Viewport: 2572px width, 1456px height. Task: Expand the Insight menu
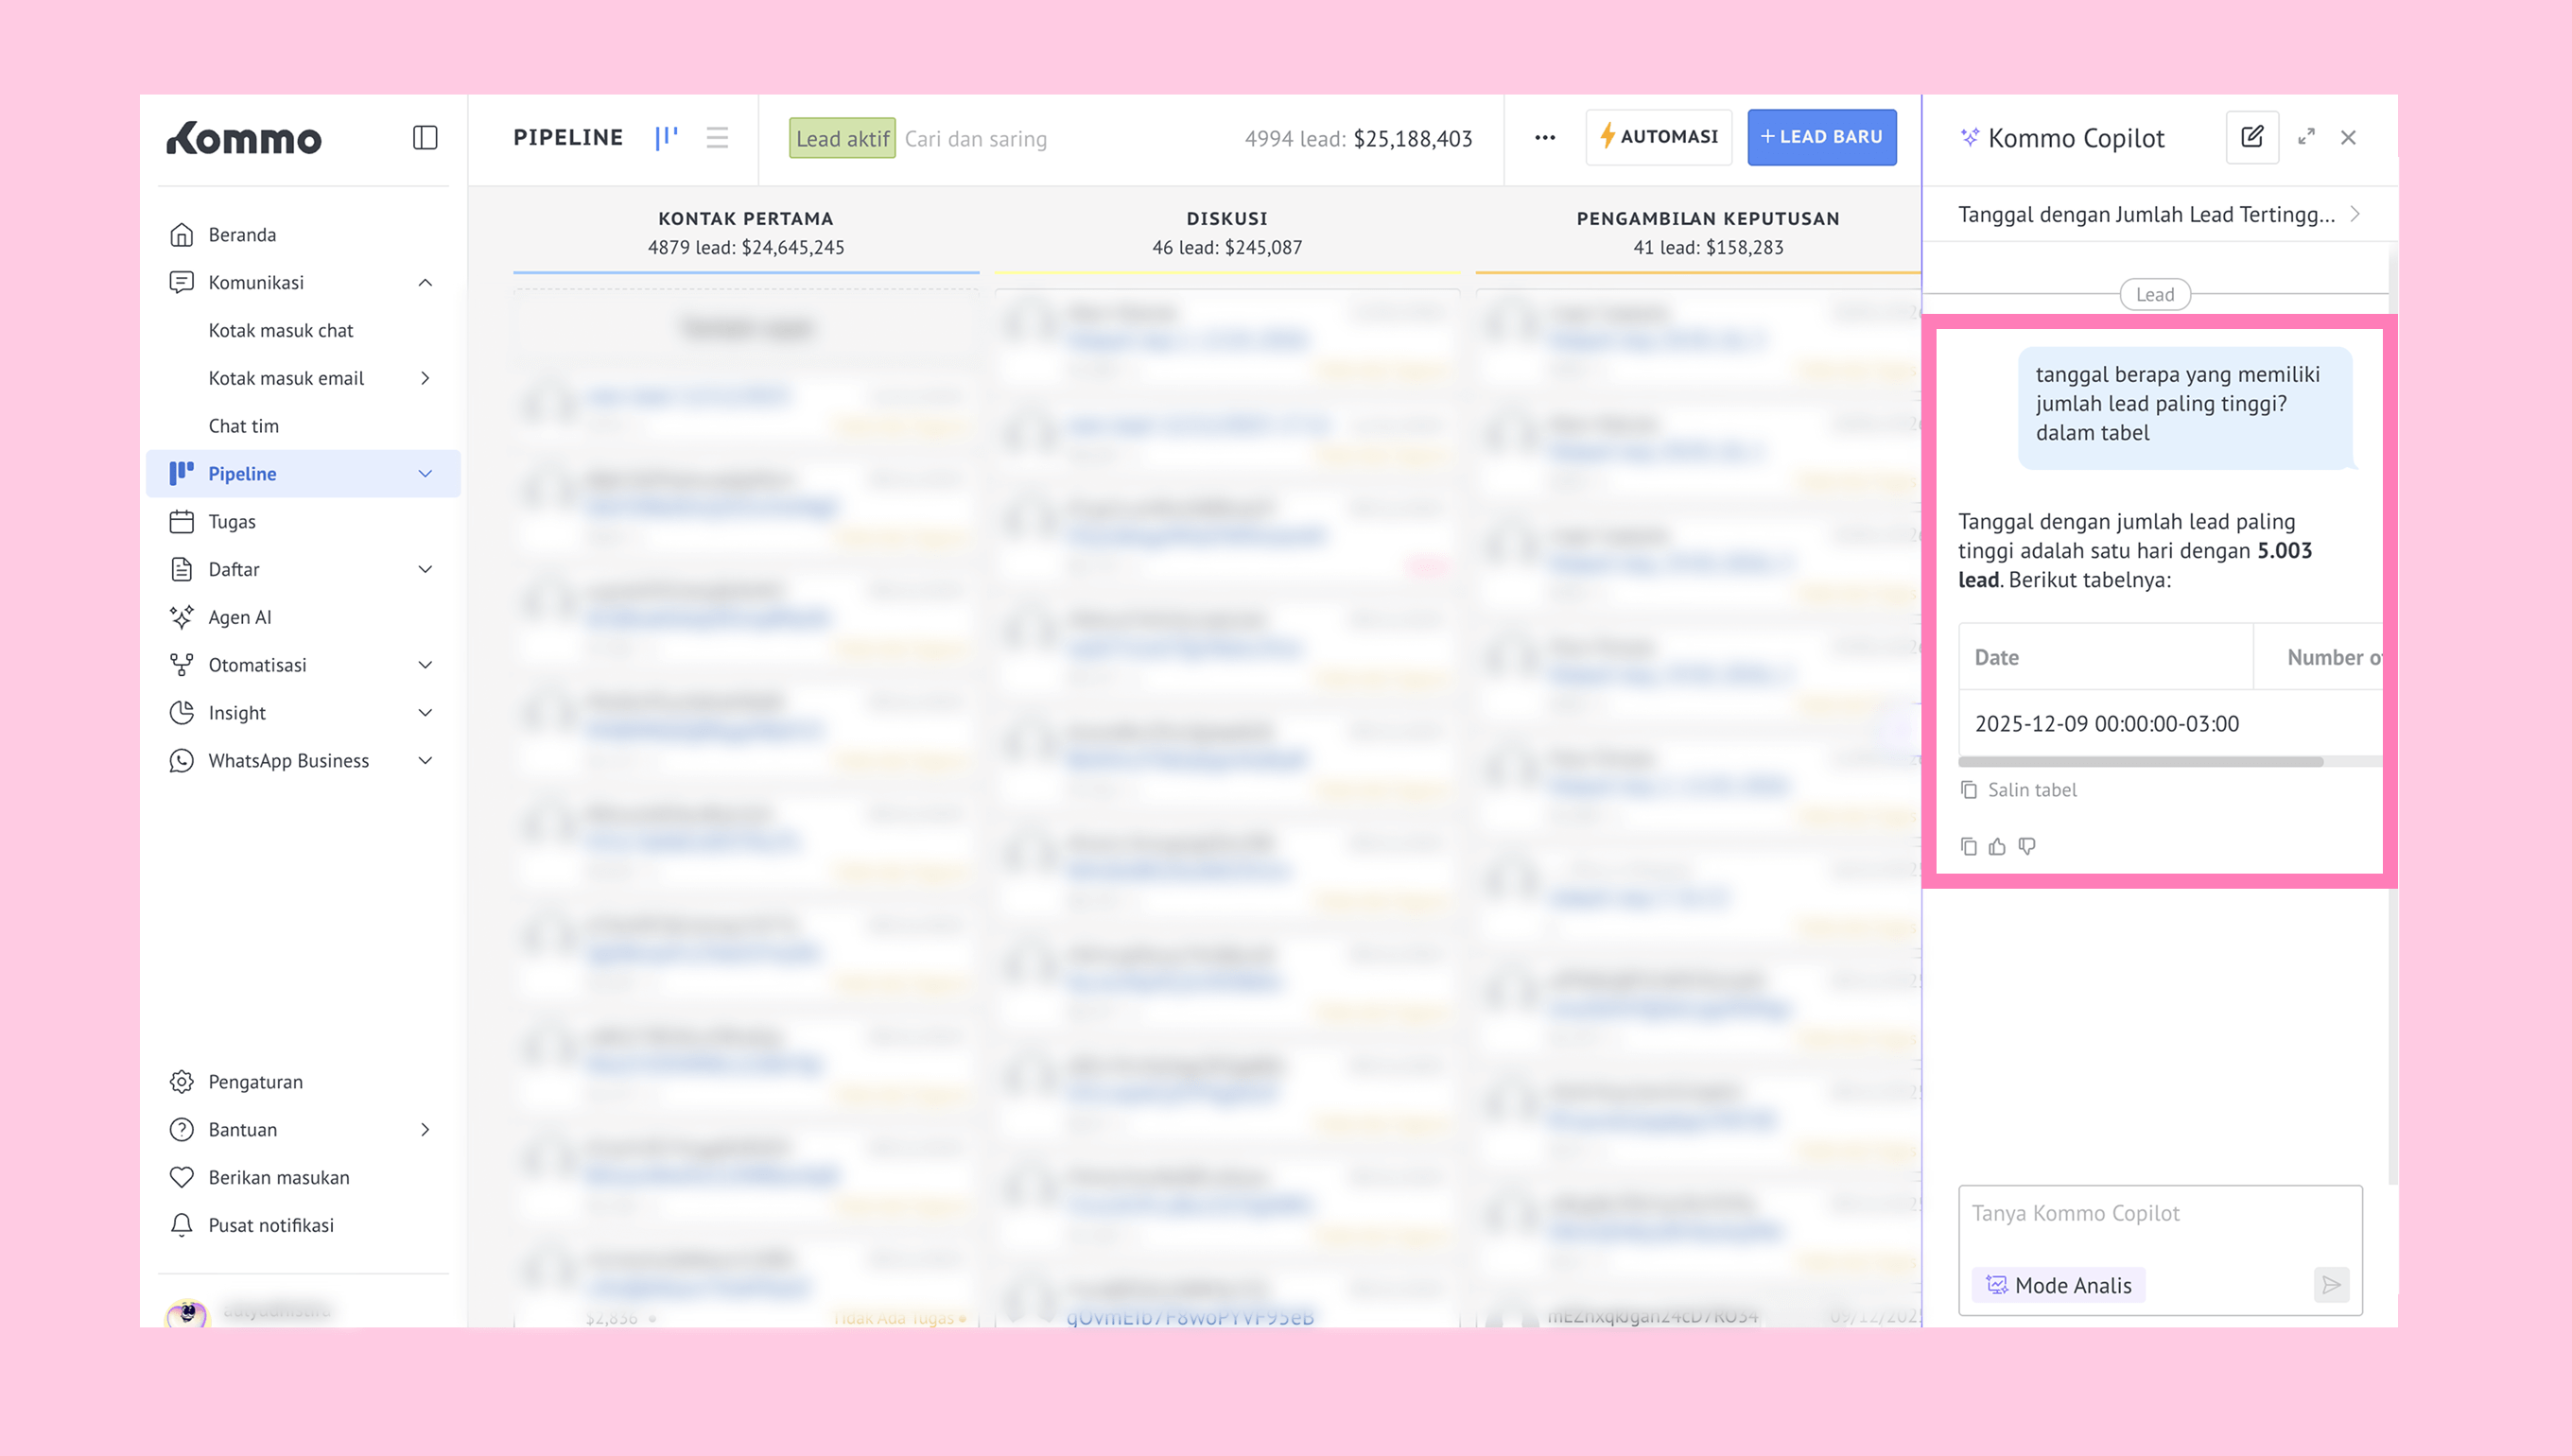click(x=425, y=713)
